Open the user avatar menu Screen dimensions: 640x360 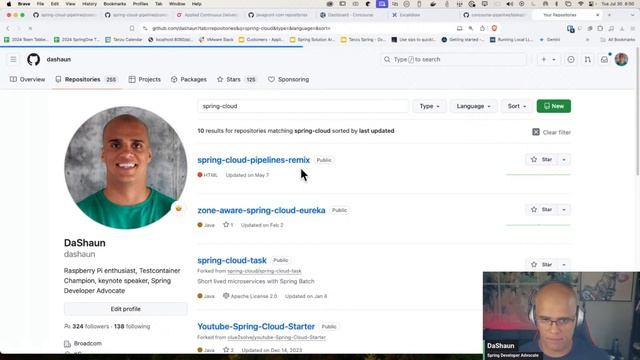621,59
